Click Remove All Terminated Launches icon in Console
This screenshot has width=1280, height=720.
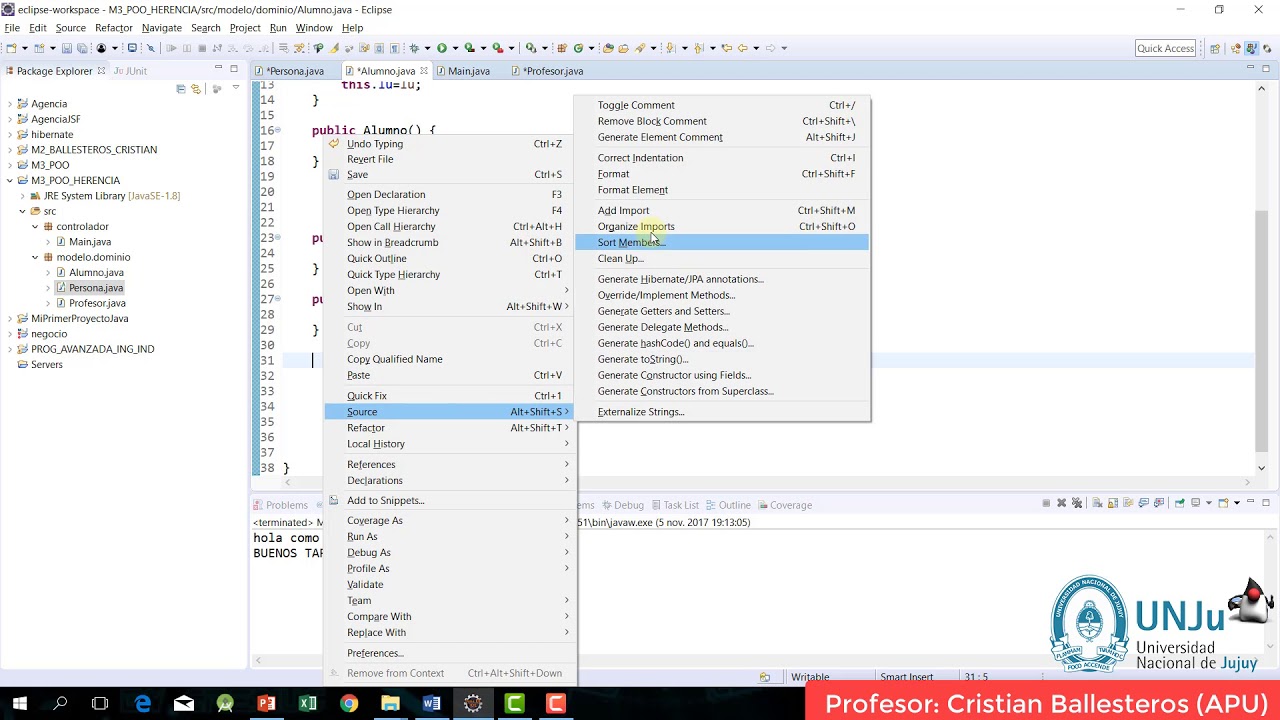[1077, 503]
